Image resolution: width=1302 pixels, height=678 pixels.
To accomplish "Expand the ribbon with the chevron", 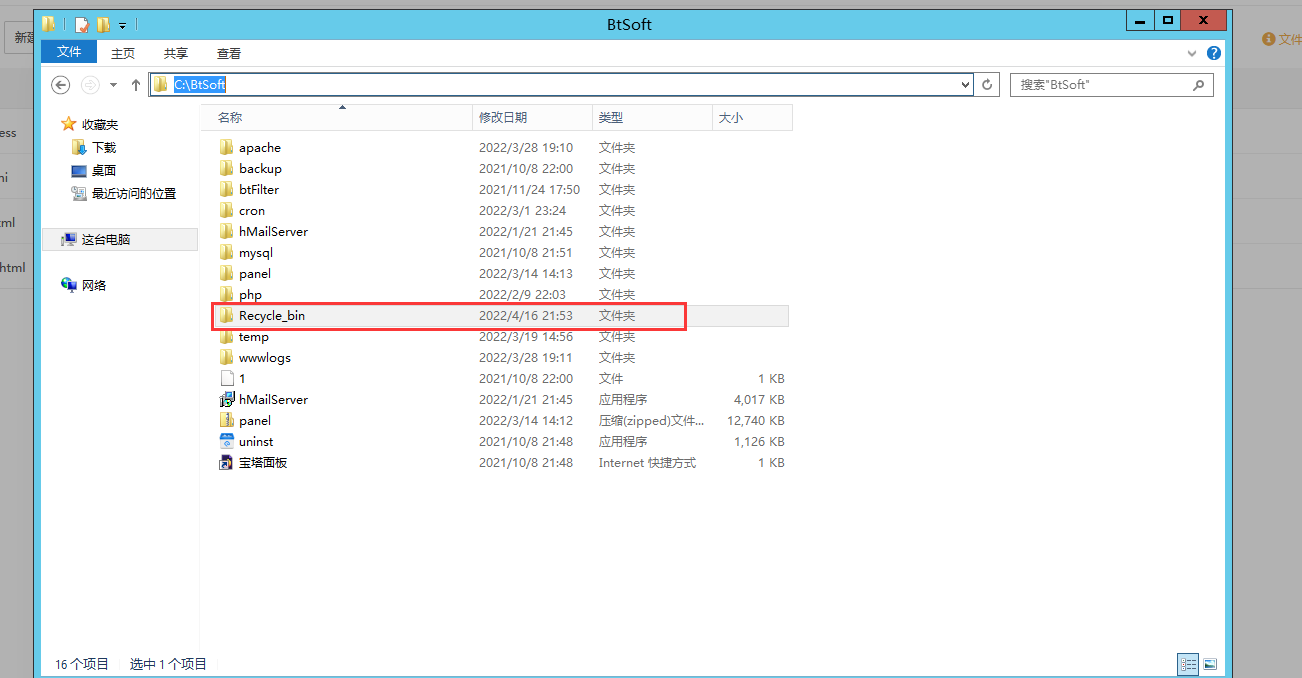I will click(x=1192, y=53).
